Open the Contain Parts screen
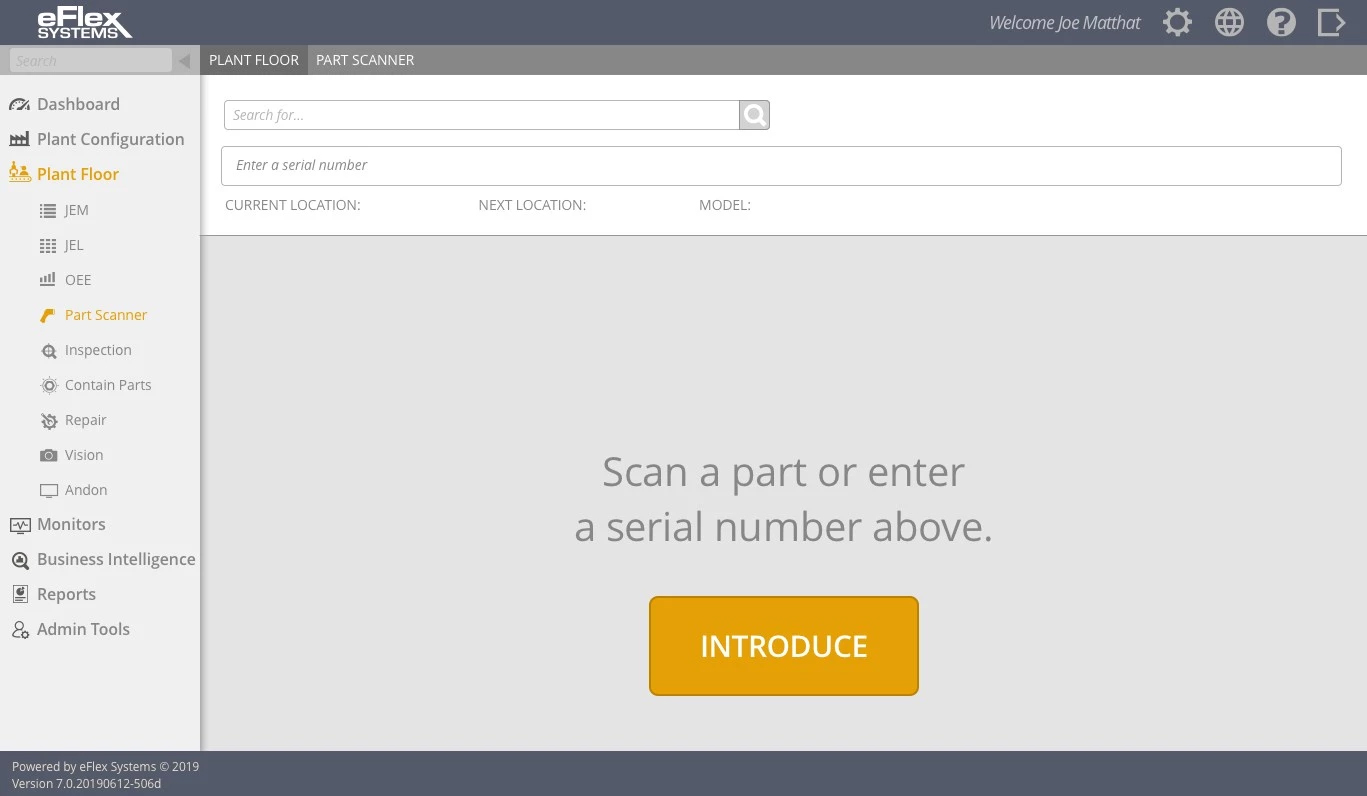The height and width of the screenshot is (796, 1367). point(107,384)
